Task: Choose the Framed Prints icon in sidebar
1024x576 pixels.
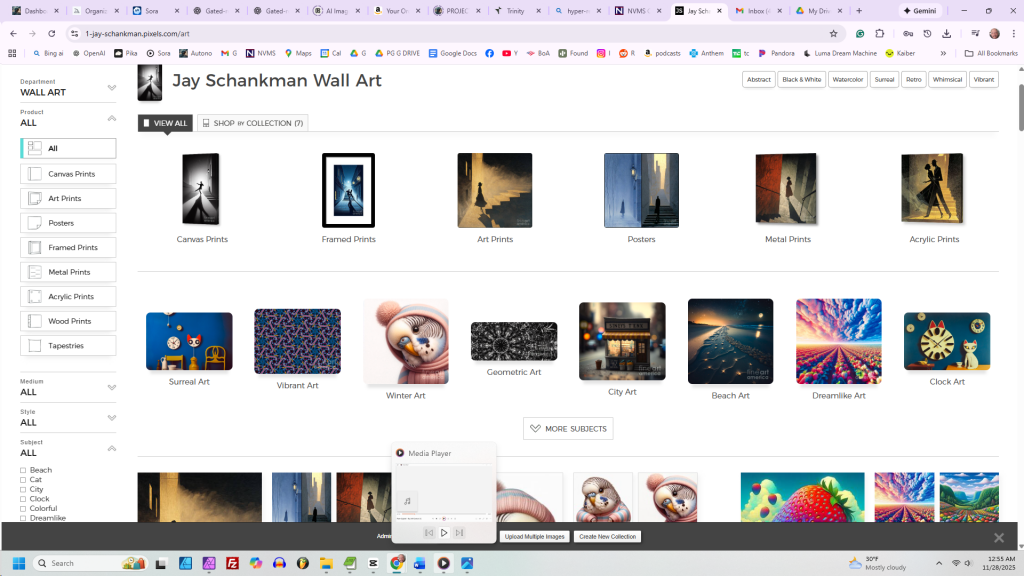Action: 35,247
